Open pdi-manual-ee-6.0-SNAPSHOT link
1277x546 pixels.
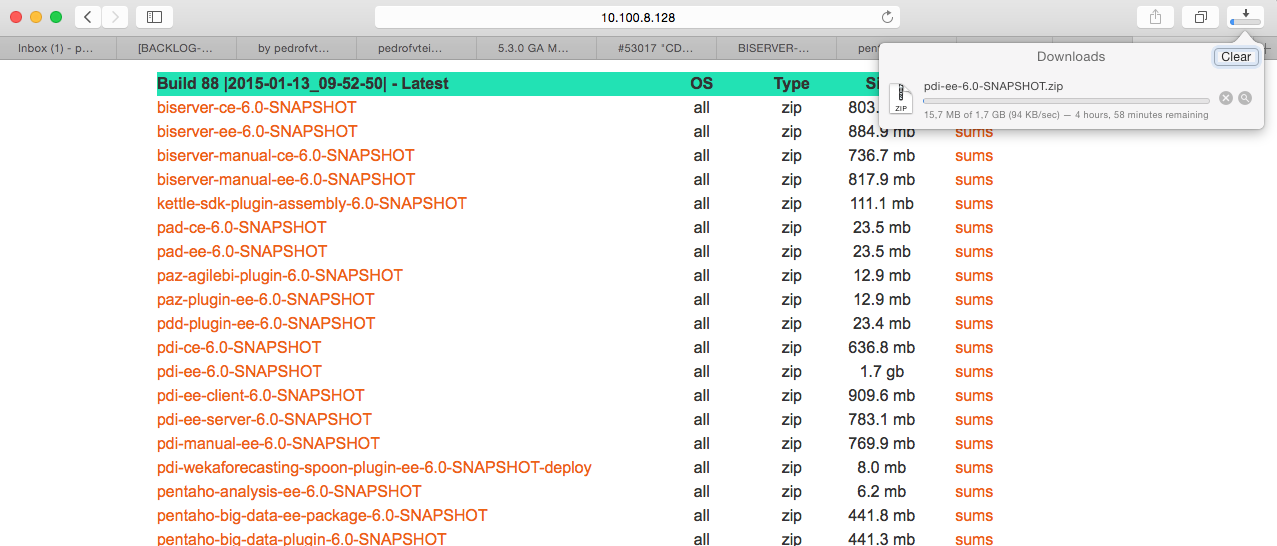coord(268,443)
